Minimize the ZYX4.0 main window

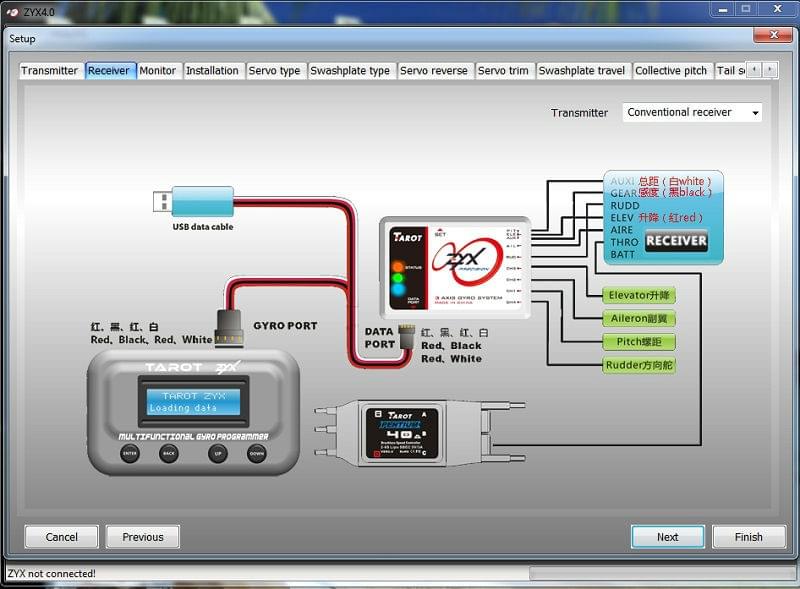coord(722,9)
